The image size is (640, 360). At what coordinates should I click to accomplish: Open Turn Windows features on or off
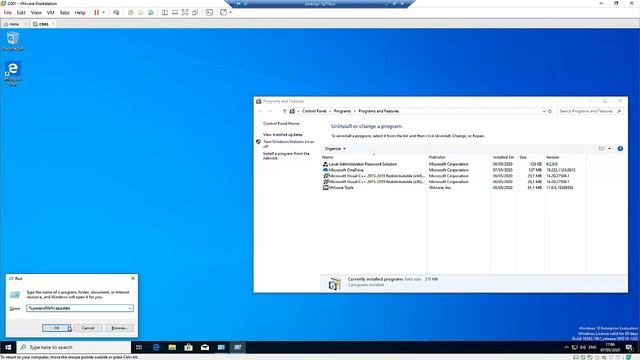[288, 143]
